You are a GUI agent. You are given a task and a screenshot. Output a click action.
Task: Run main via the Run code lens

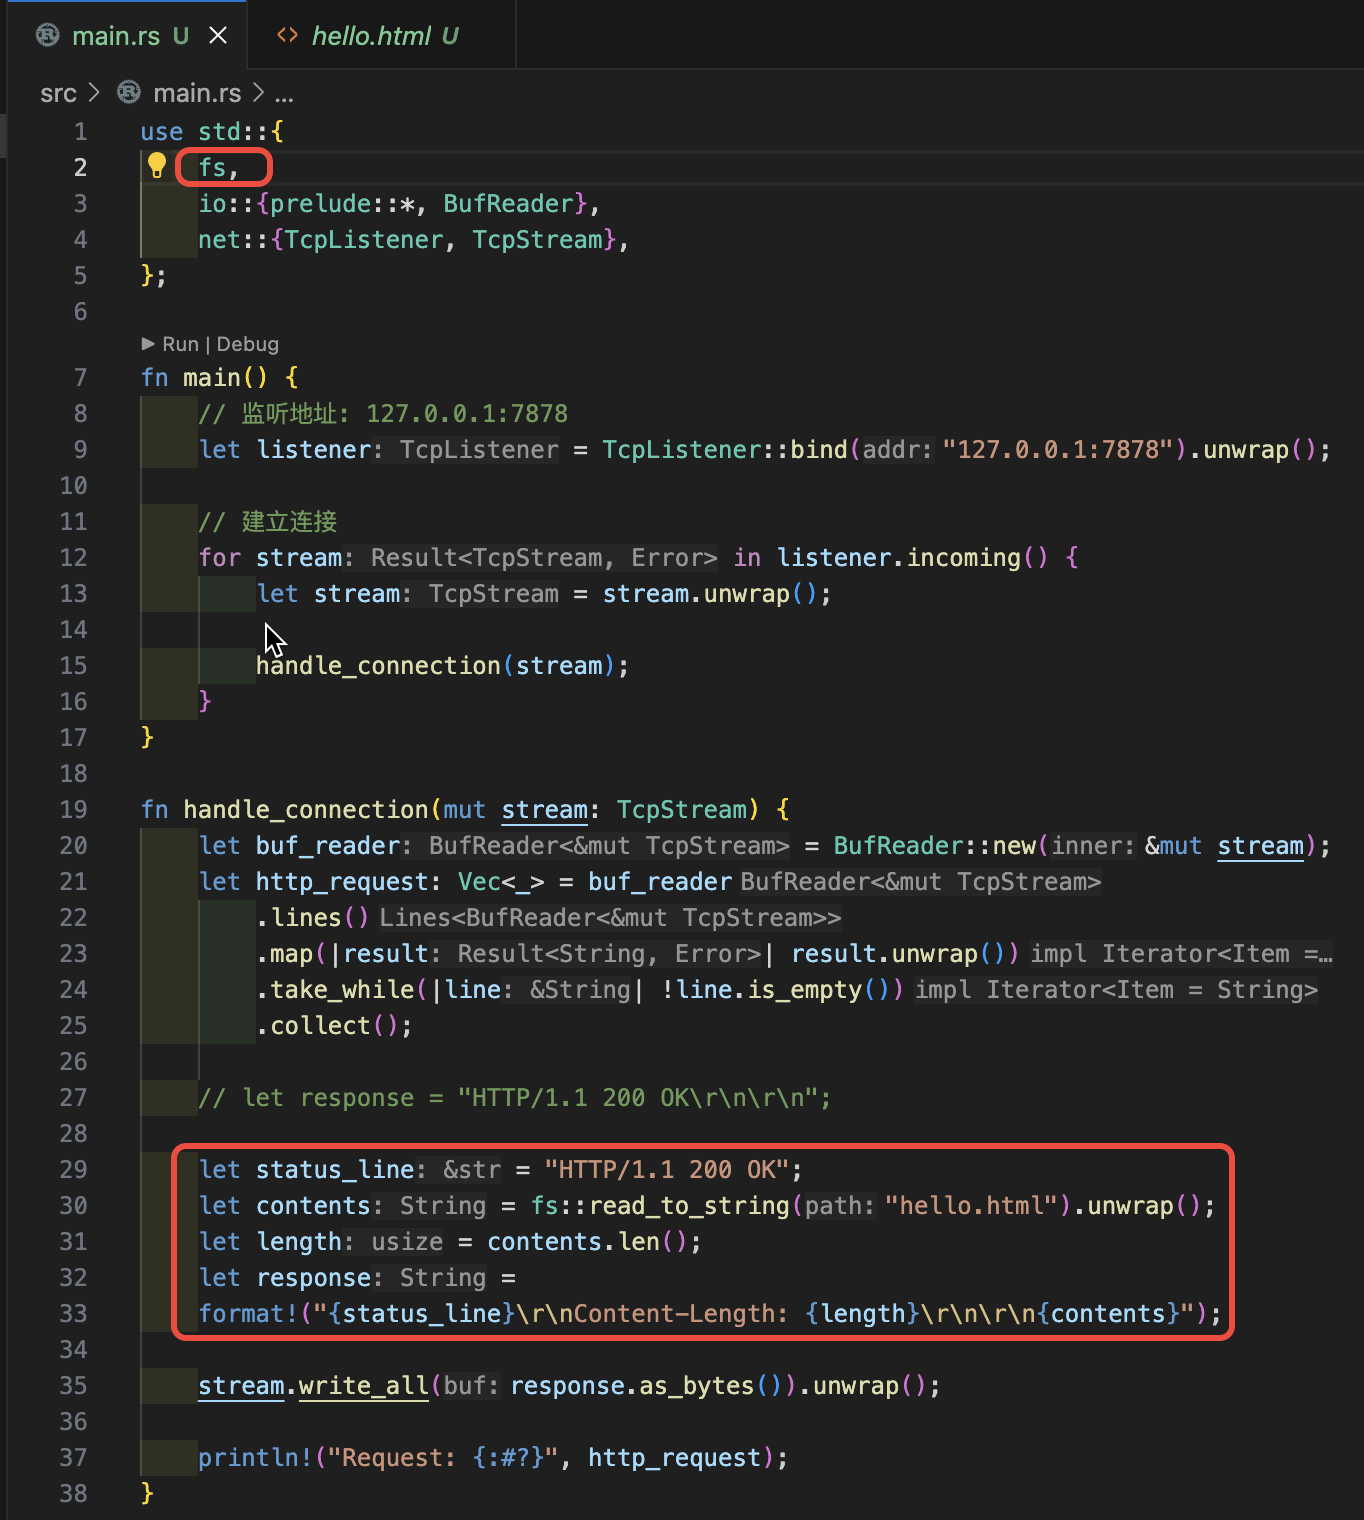[x=181, y=344]
